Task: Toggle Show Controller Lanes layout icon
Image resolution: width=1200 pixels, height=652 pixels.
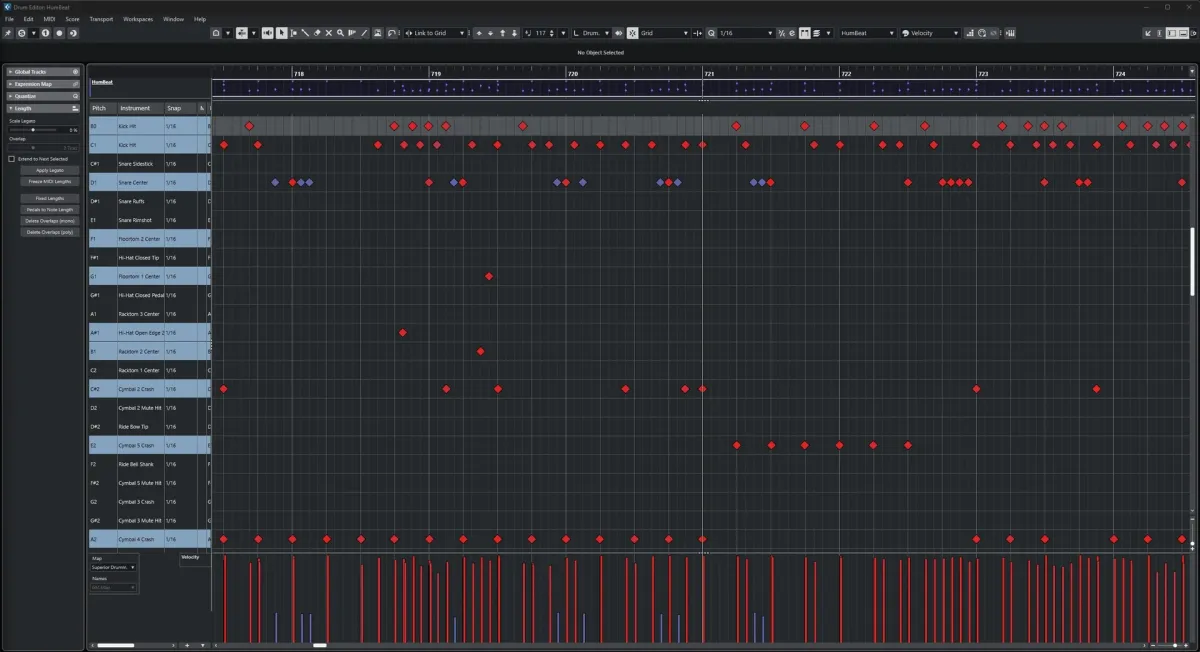Action: click(1183, 33)
